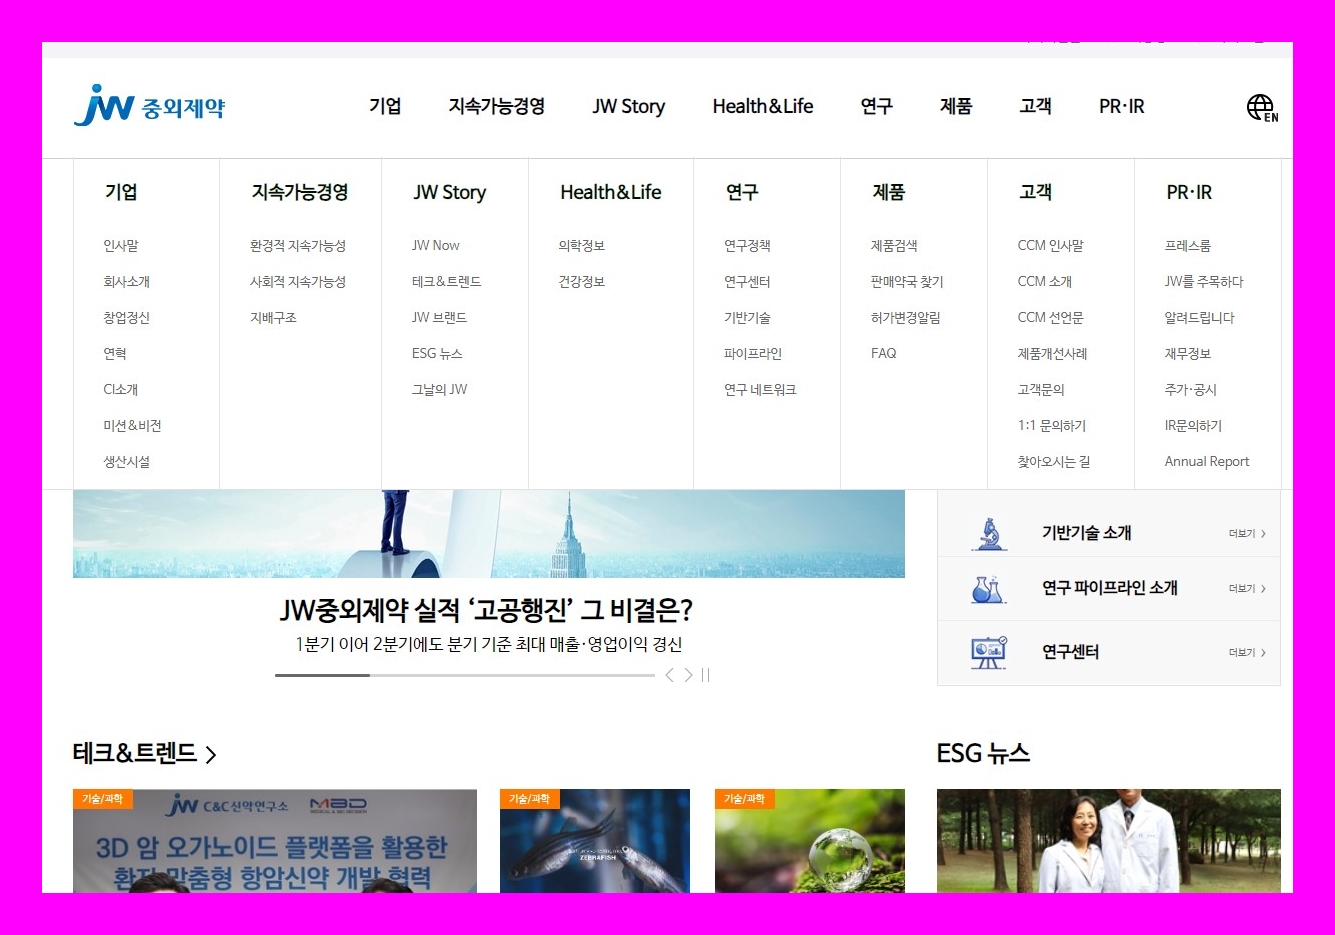Open 제품 in the top navigation bar

coord(956,106)
